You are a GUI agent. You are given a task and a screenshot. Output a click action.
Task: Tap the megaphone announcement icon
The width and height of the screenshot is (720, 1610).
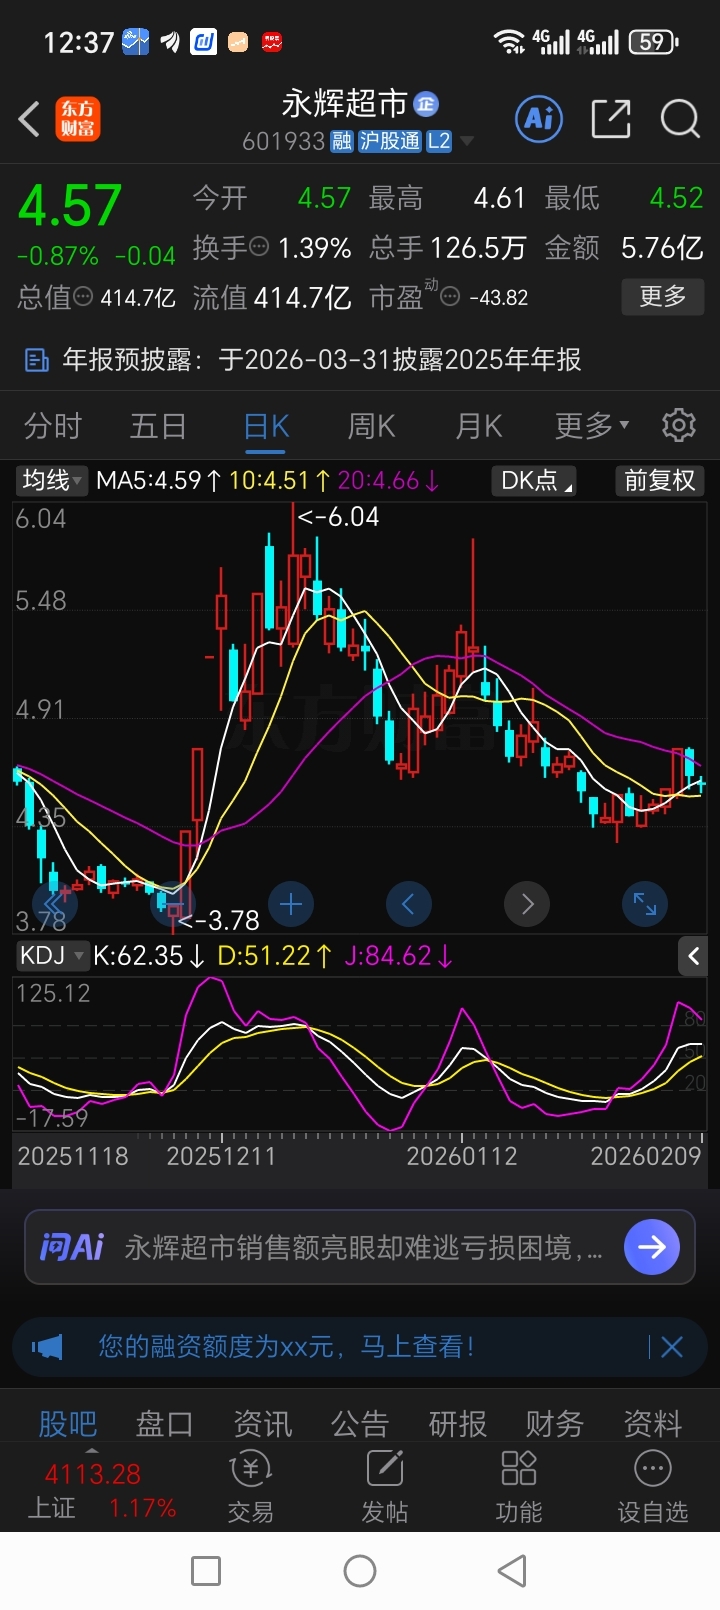tap(47, 1347)
